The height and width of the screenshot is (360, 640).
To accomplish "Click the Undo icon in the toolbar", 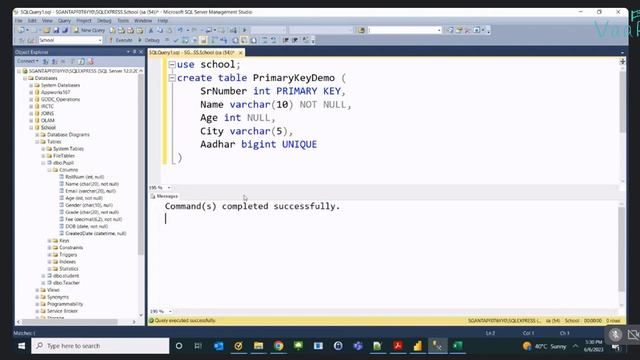I will (x=180, y=30).
